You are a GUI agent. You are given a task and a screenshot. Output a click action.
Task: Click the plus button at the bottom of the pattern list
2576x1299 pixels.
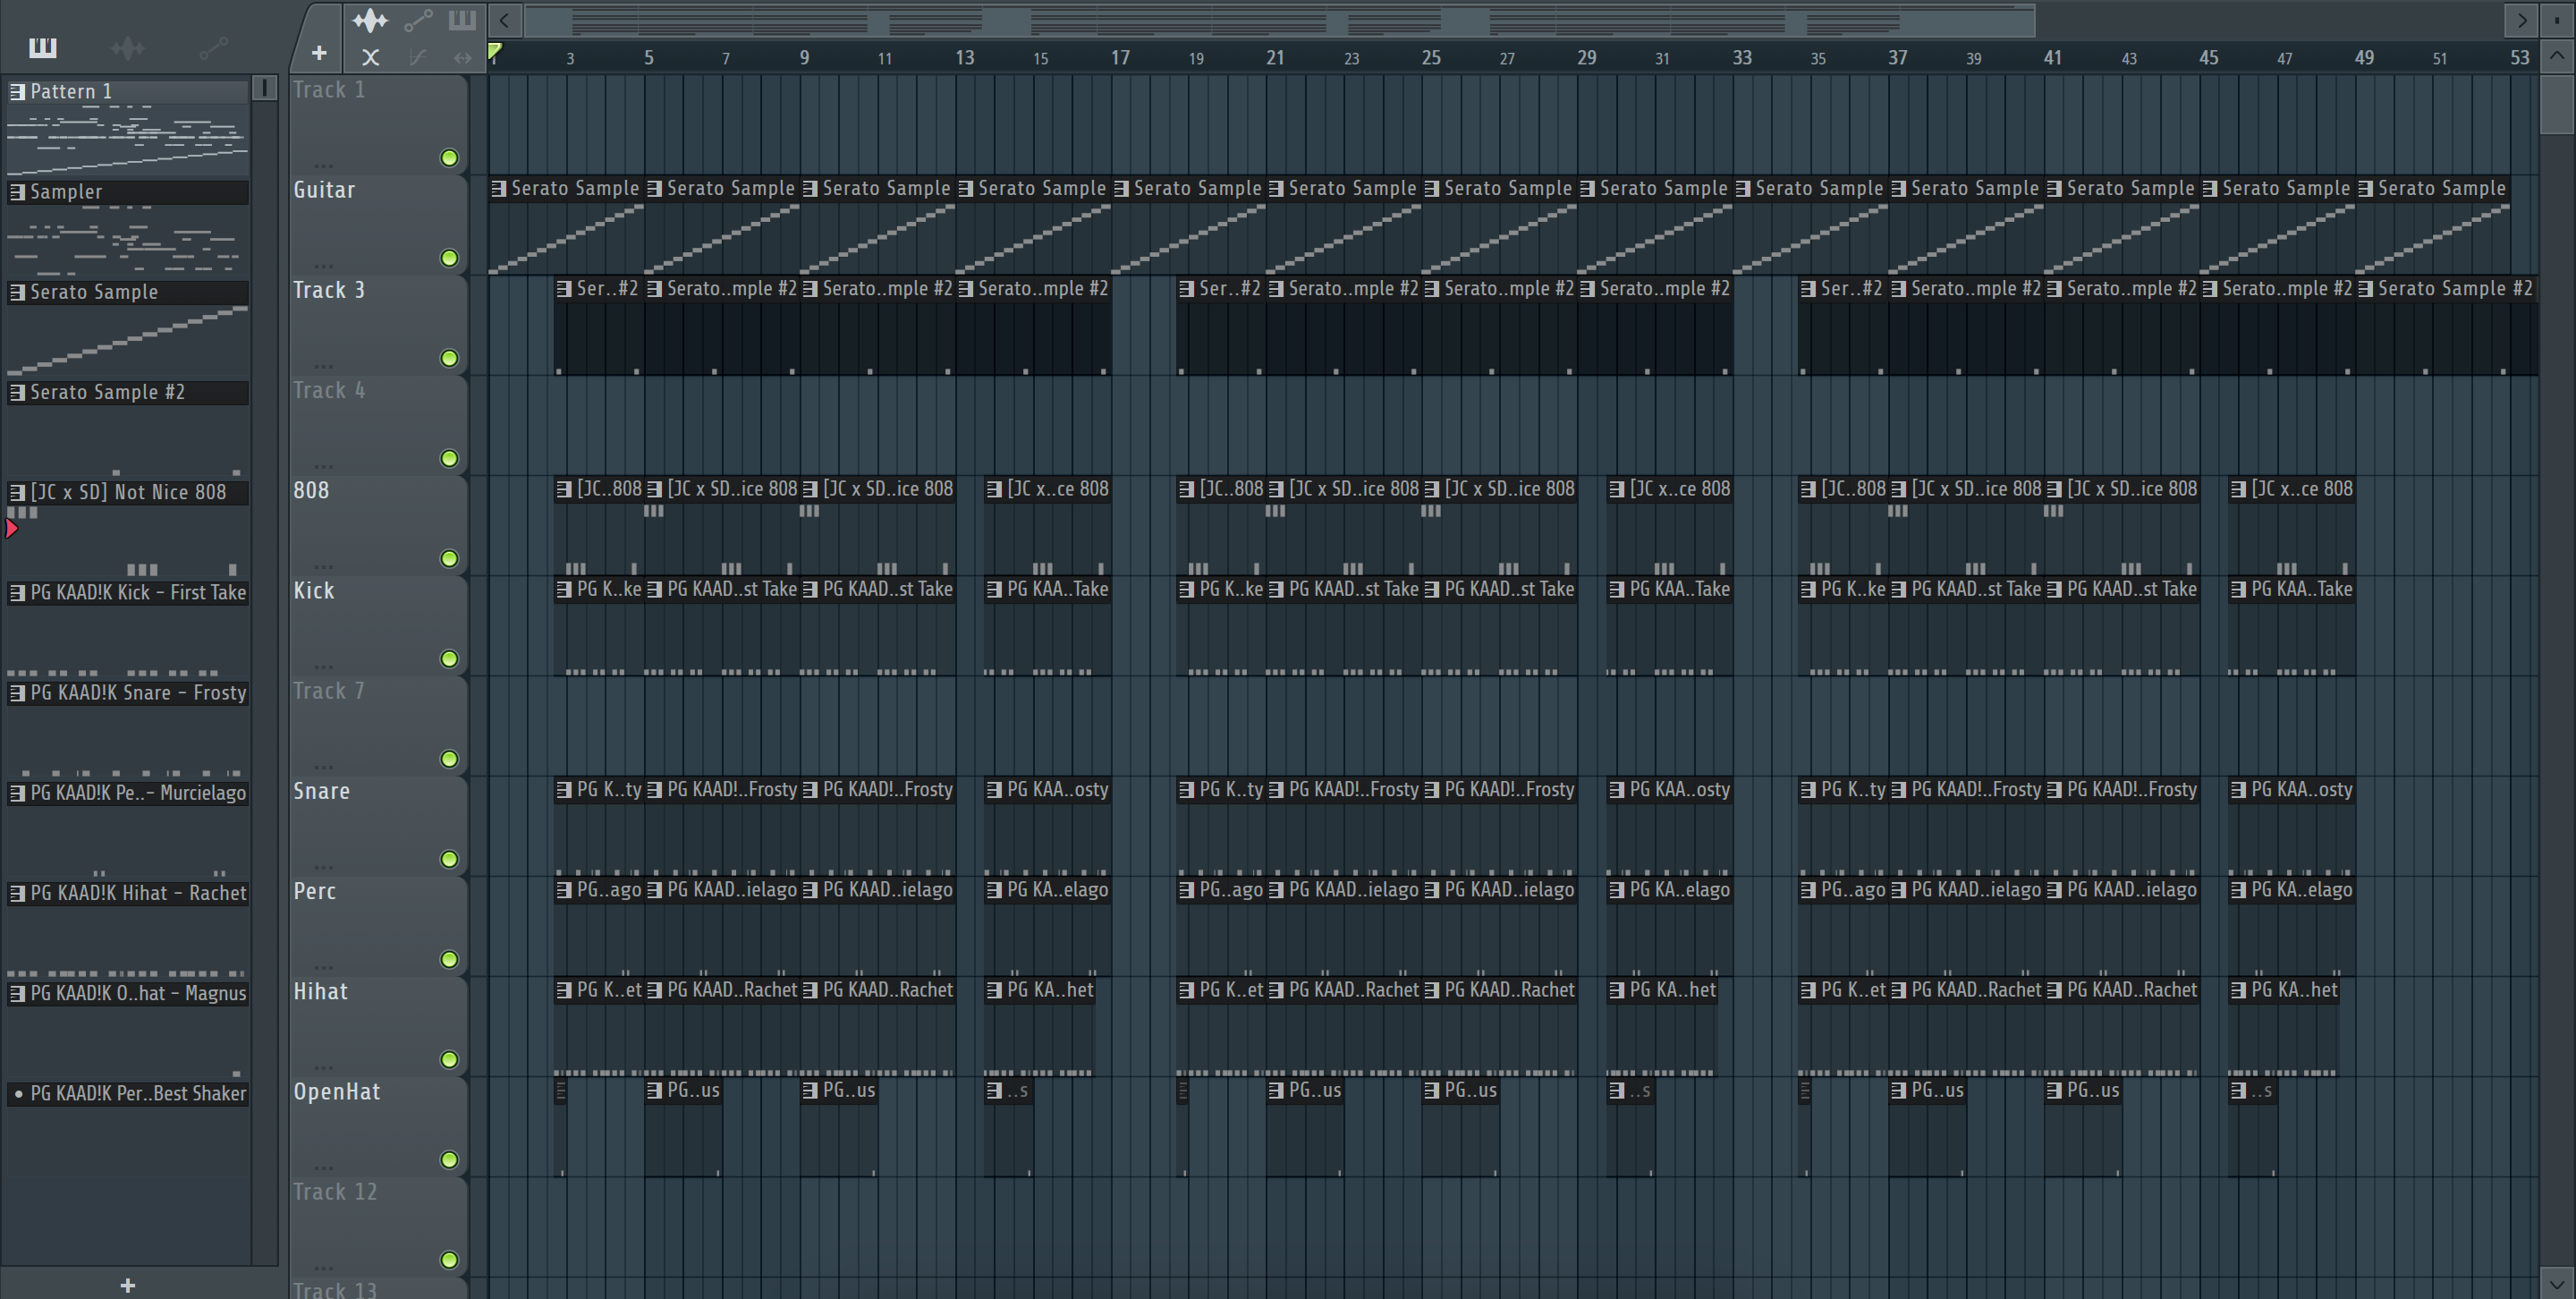click(x=127, y=1285)
